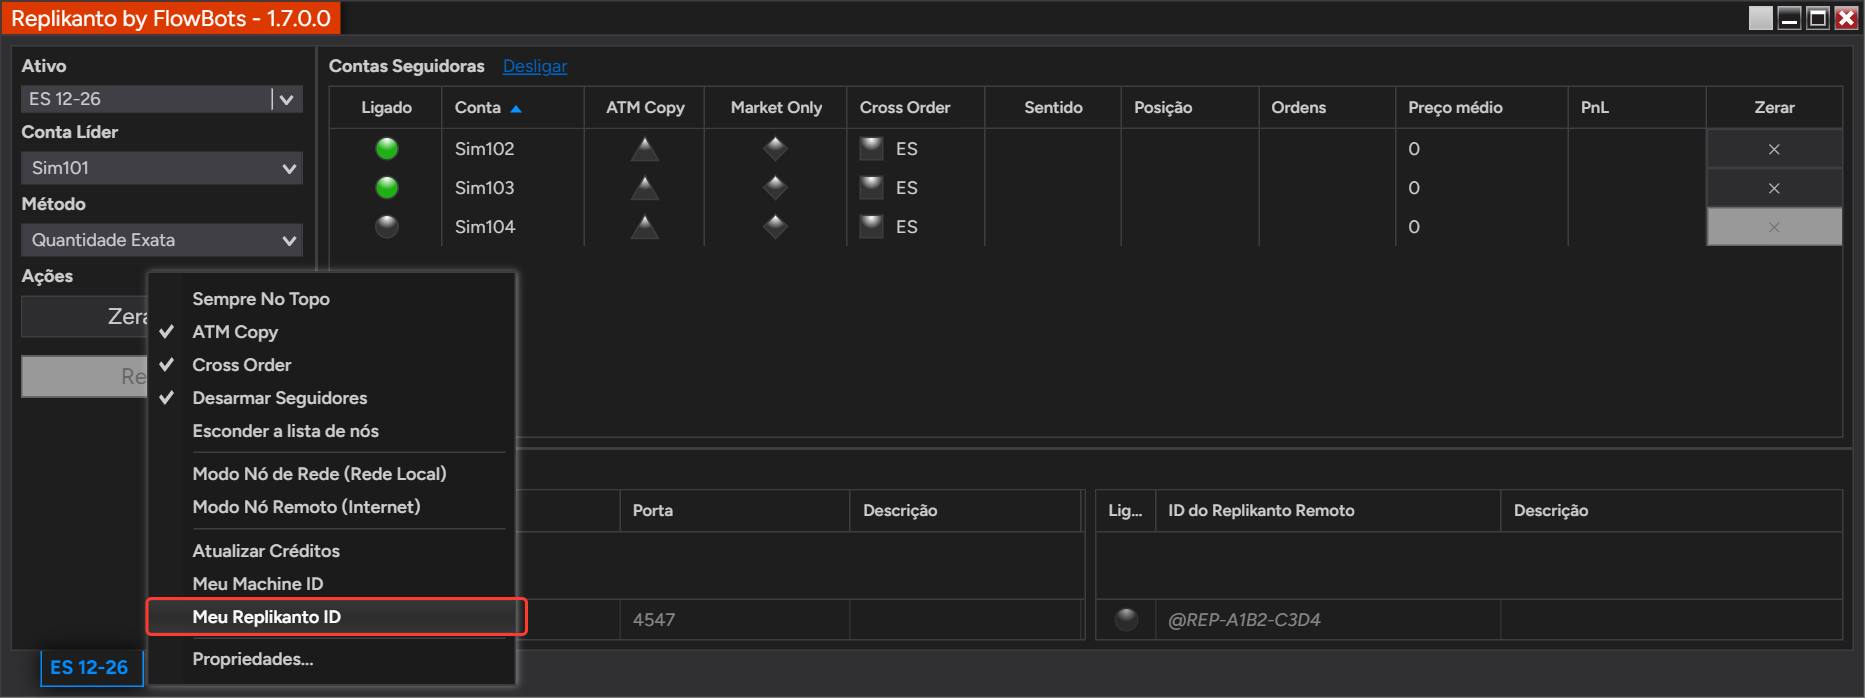1865x698 pixels.
Task: Toggle the remote @REP-A1B2-C3D4 connection indicator
Action: pos(1126,620)
